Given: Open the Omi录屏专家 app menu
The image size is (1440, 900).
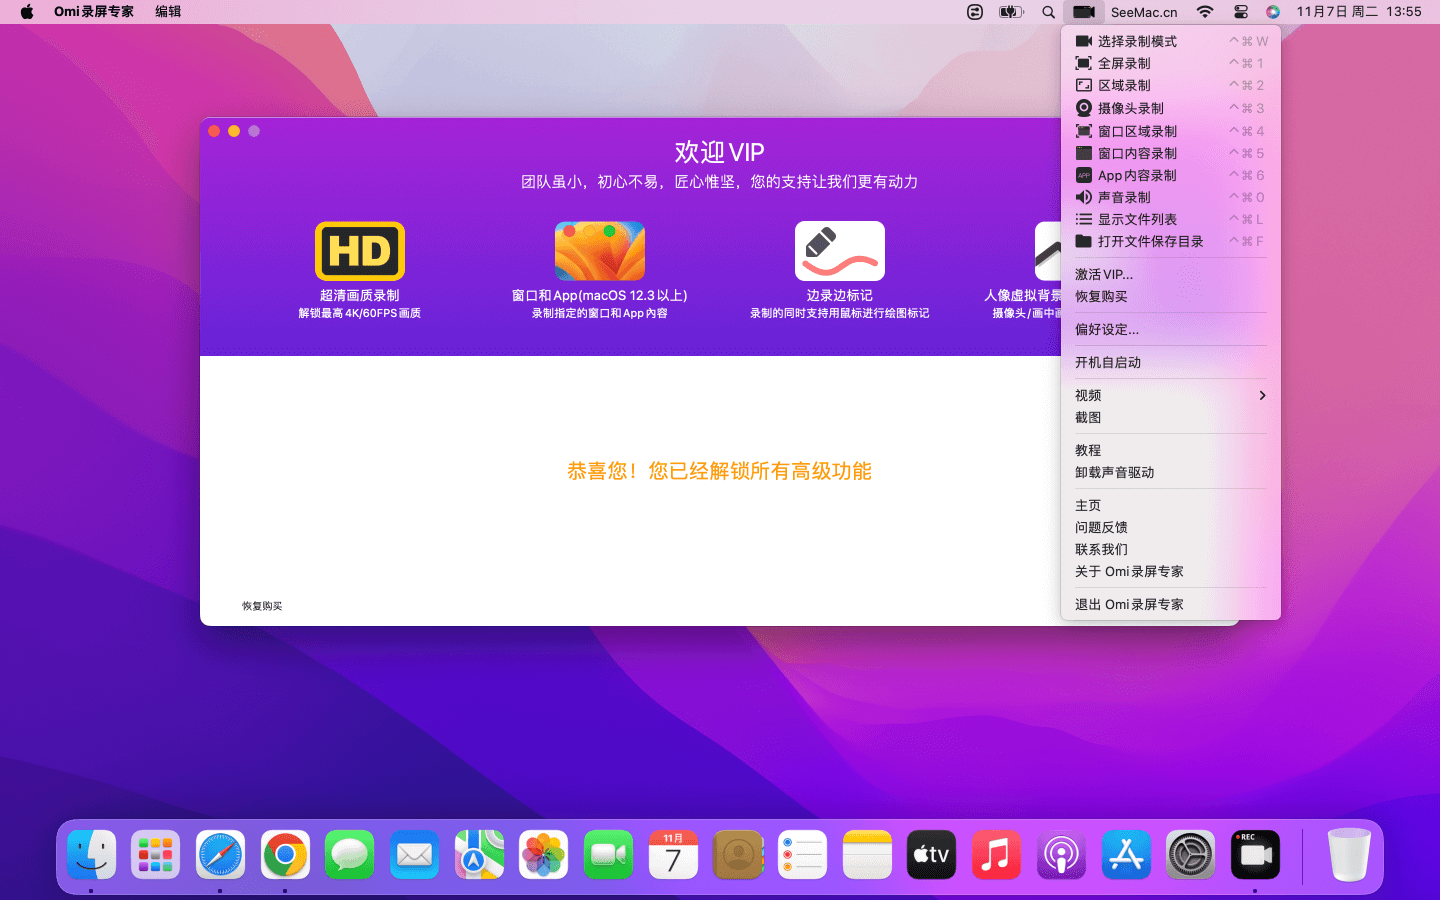Looking at the screenshot, I should (93, 12).
